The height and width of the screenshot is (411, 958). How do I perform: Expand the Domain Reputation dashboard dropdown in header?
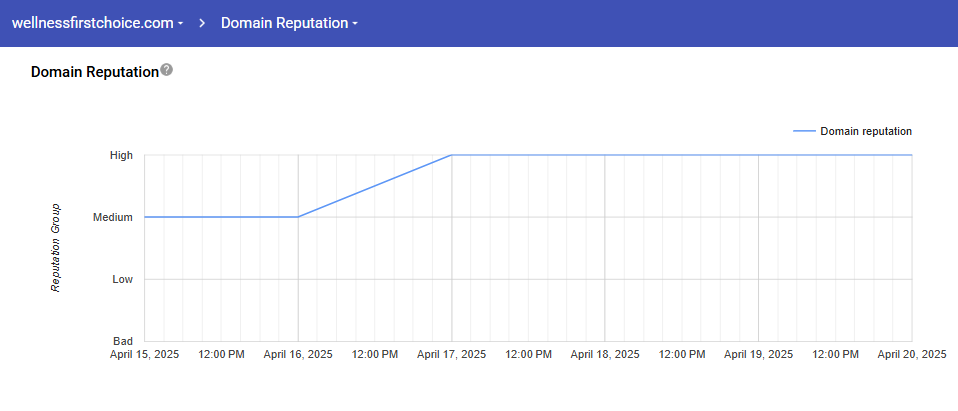[289, 22]
